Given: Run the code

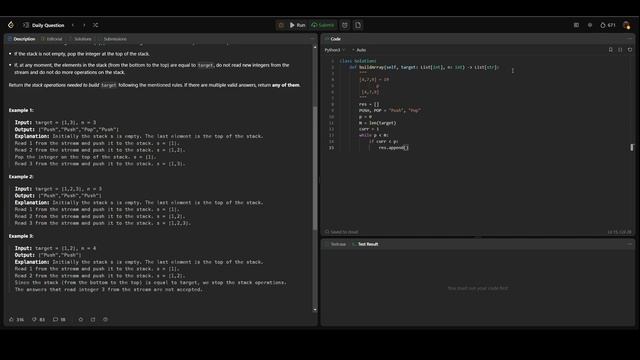Looking at the screenshot, I should click(x=298, y=25).
